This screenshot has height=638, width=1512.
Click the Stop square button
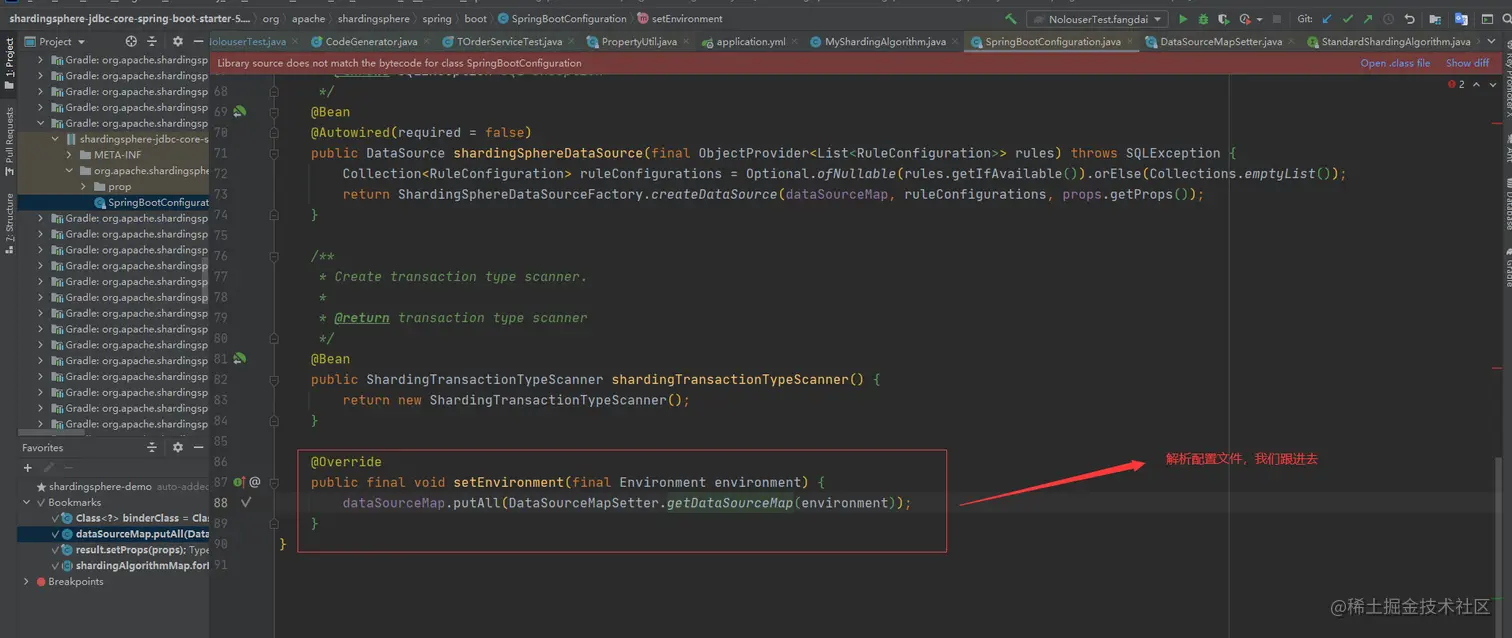point(1277,19)
